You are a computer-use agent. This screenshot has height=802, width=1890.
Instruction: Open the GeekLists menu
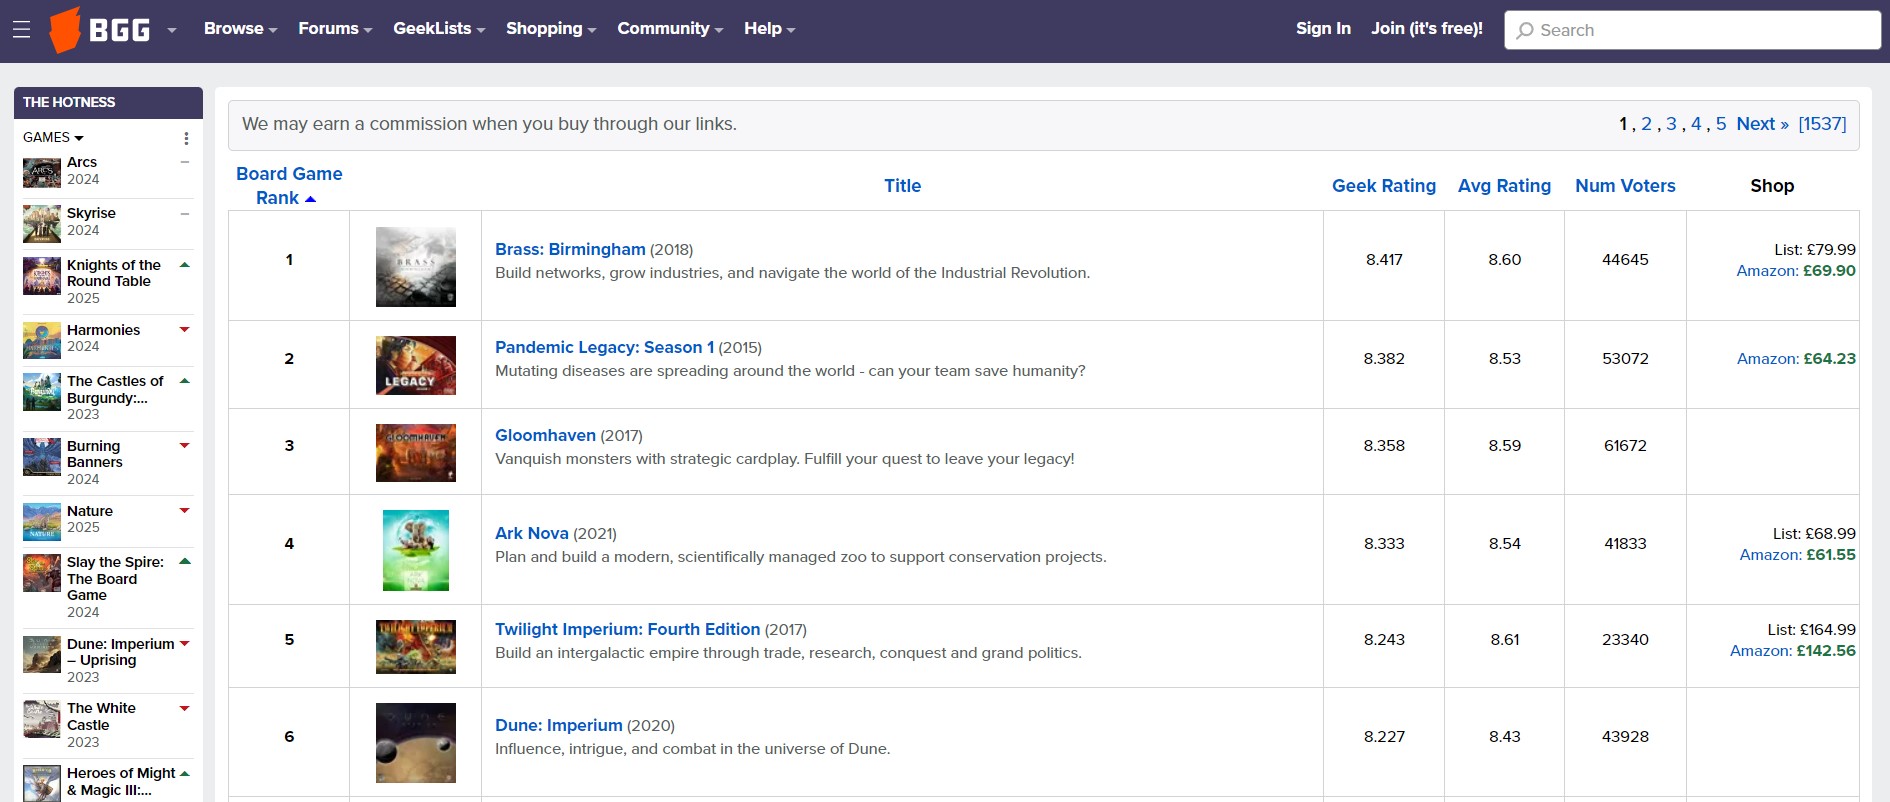[x=438, y=29]
